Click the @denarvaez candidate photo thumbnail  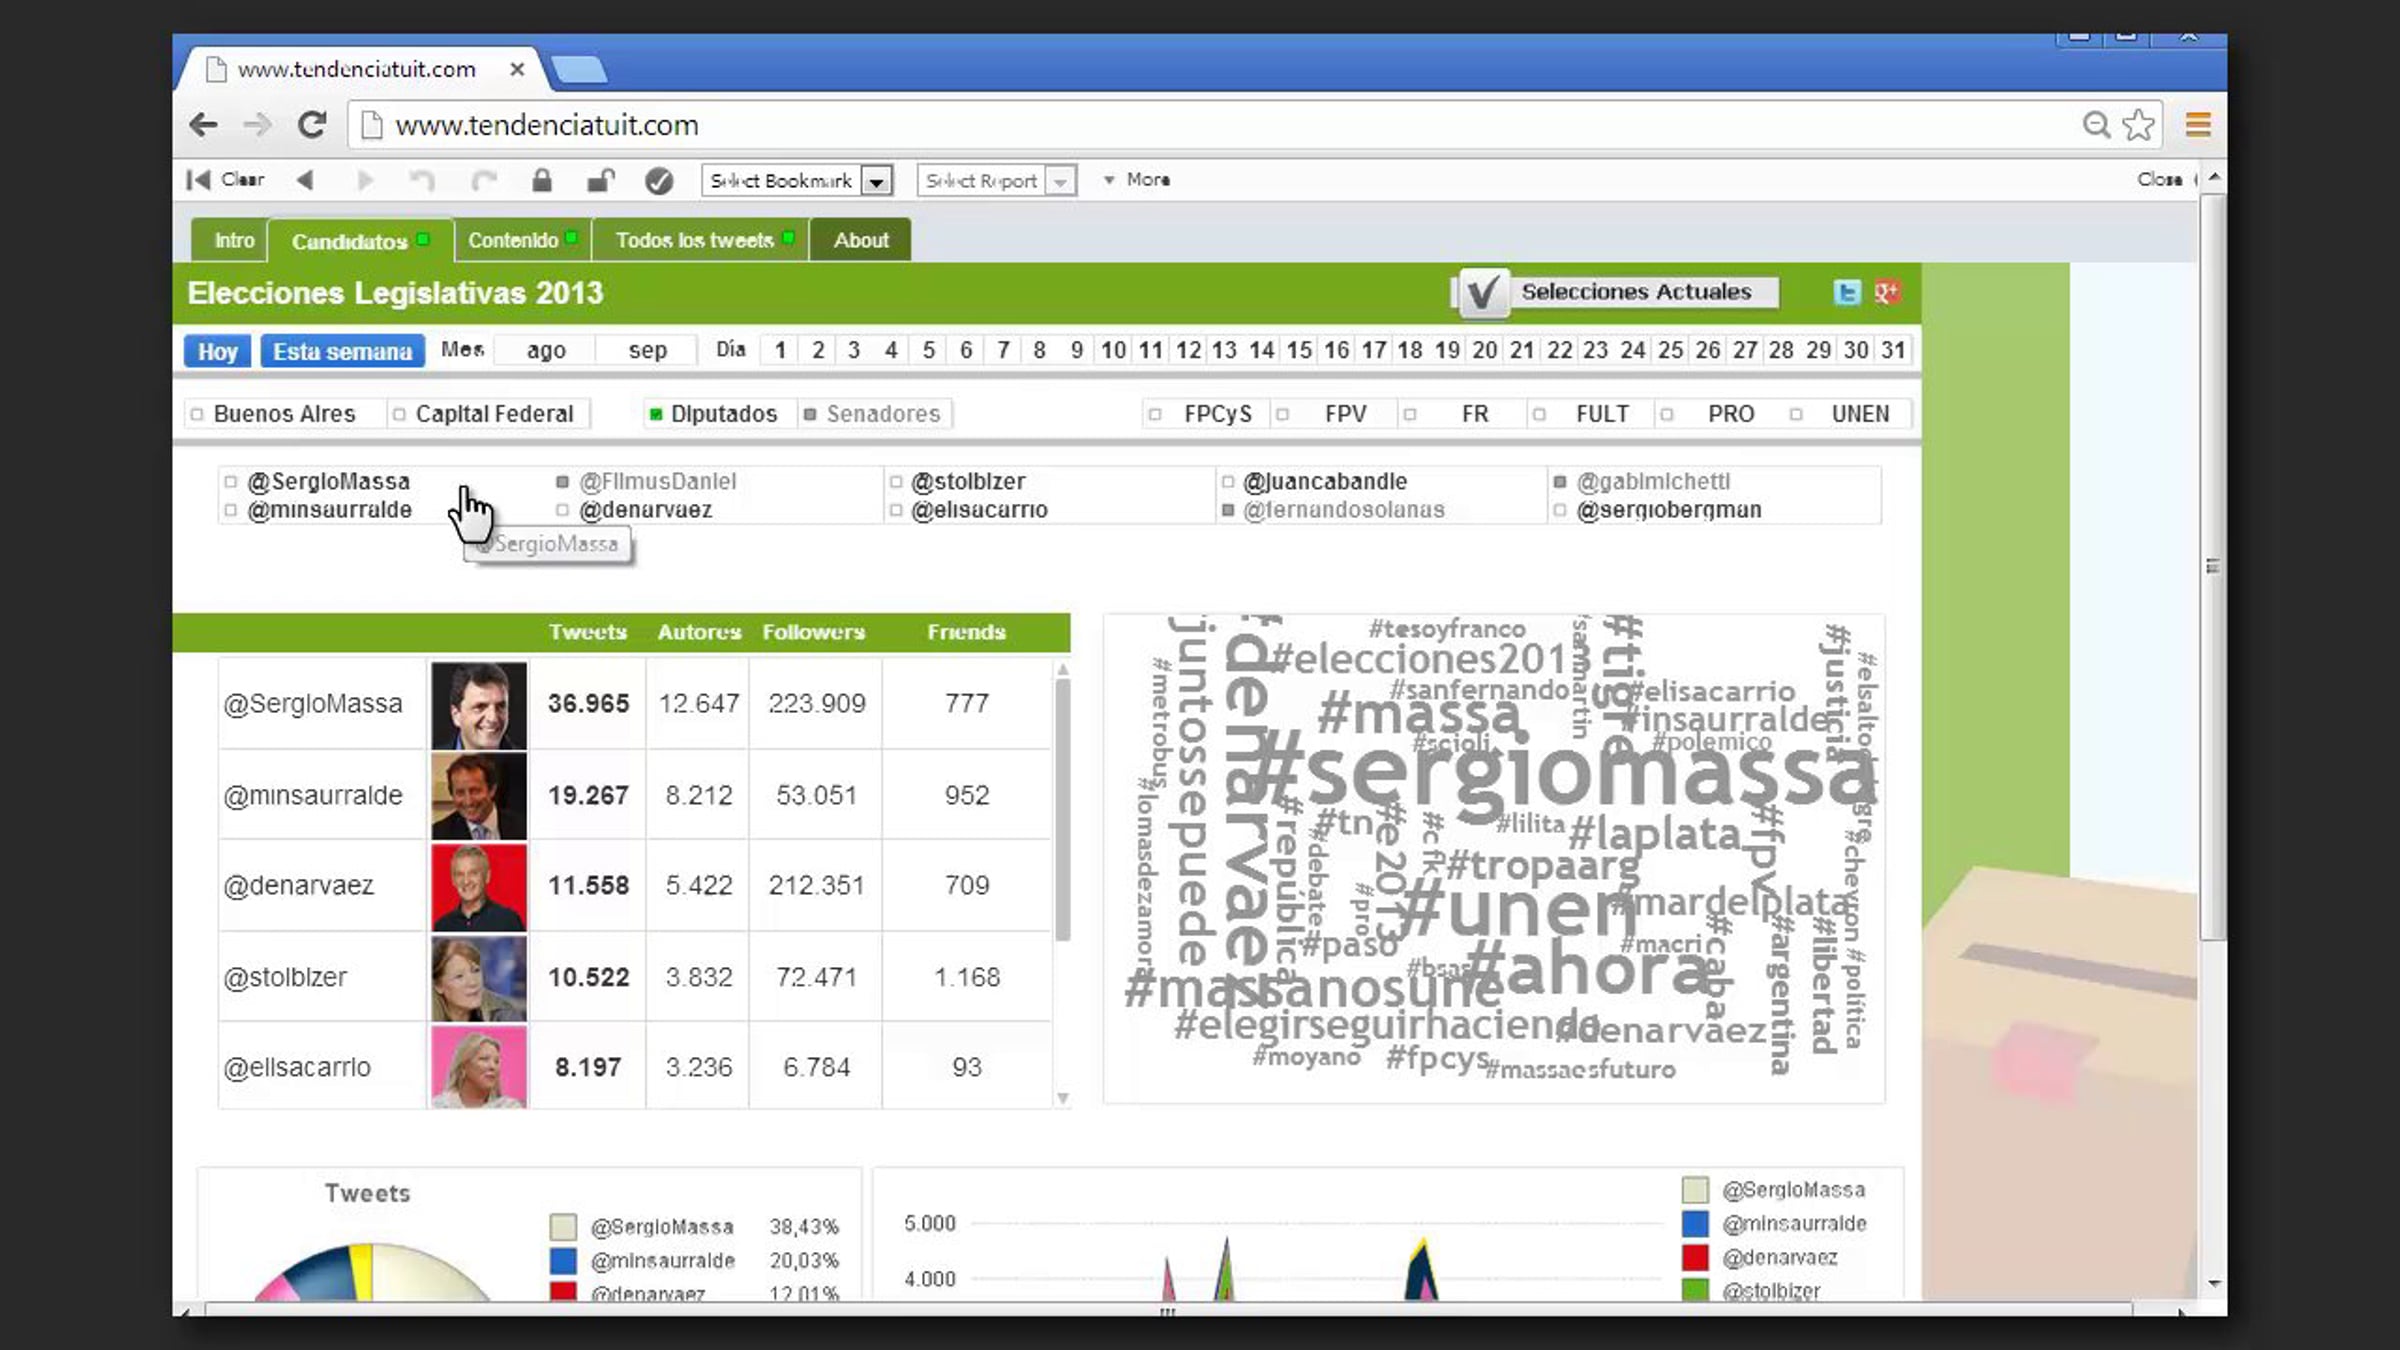coord(478,886)
